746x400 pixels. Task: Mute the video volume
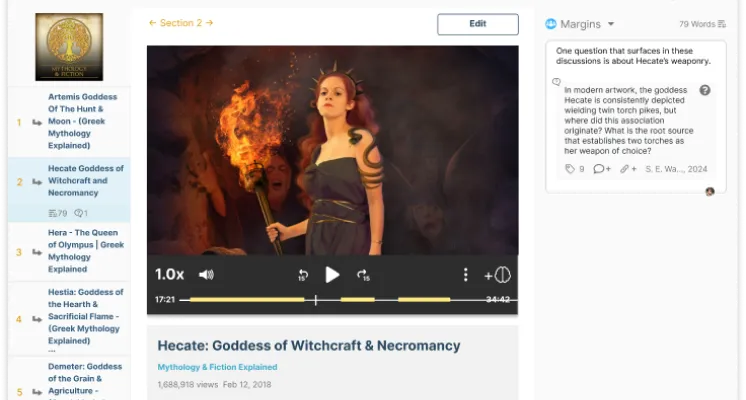(x=206, y=274)
